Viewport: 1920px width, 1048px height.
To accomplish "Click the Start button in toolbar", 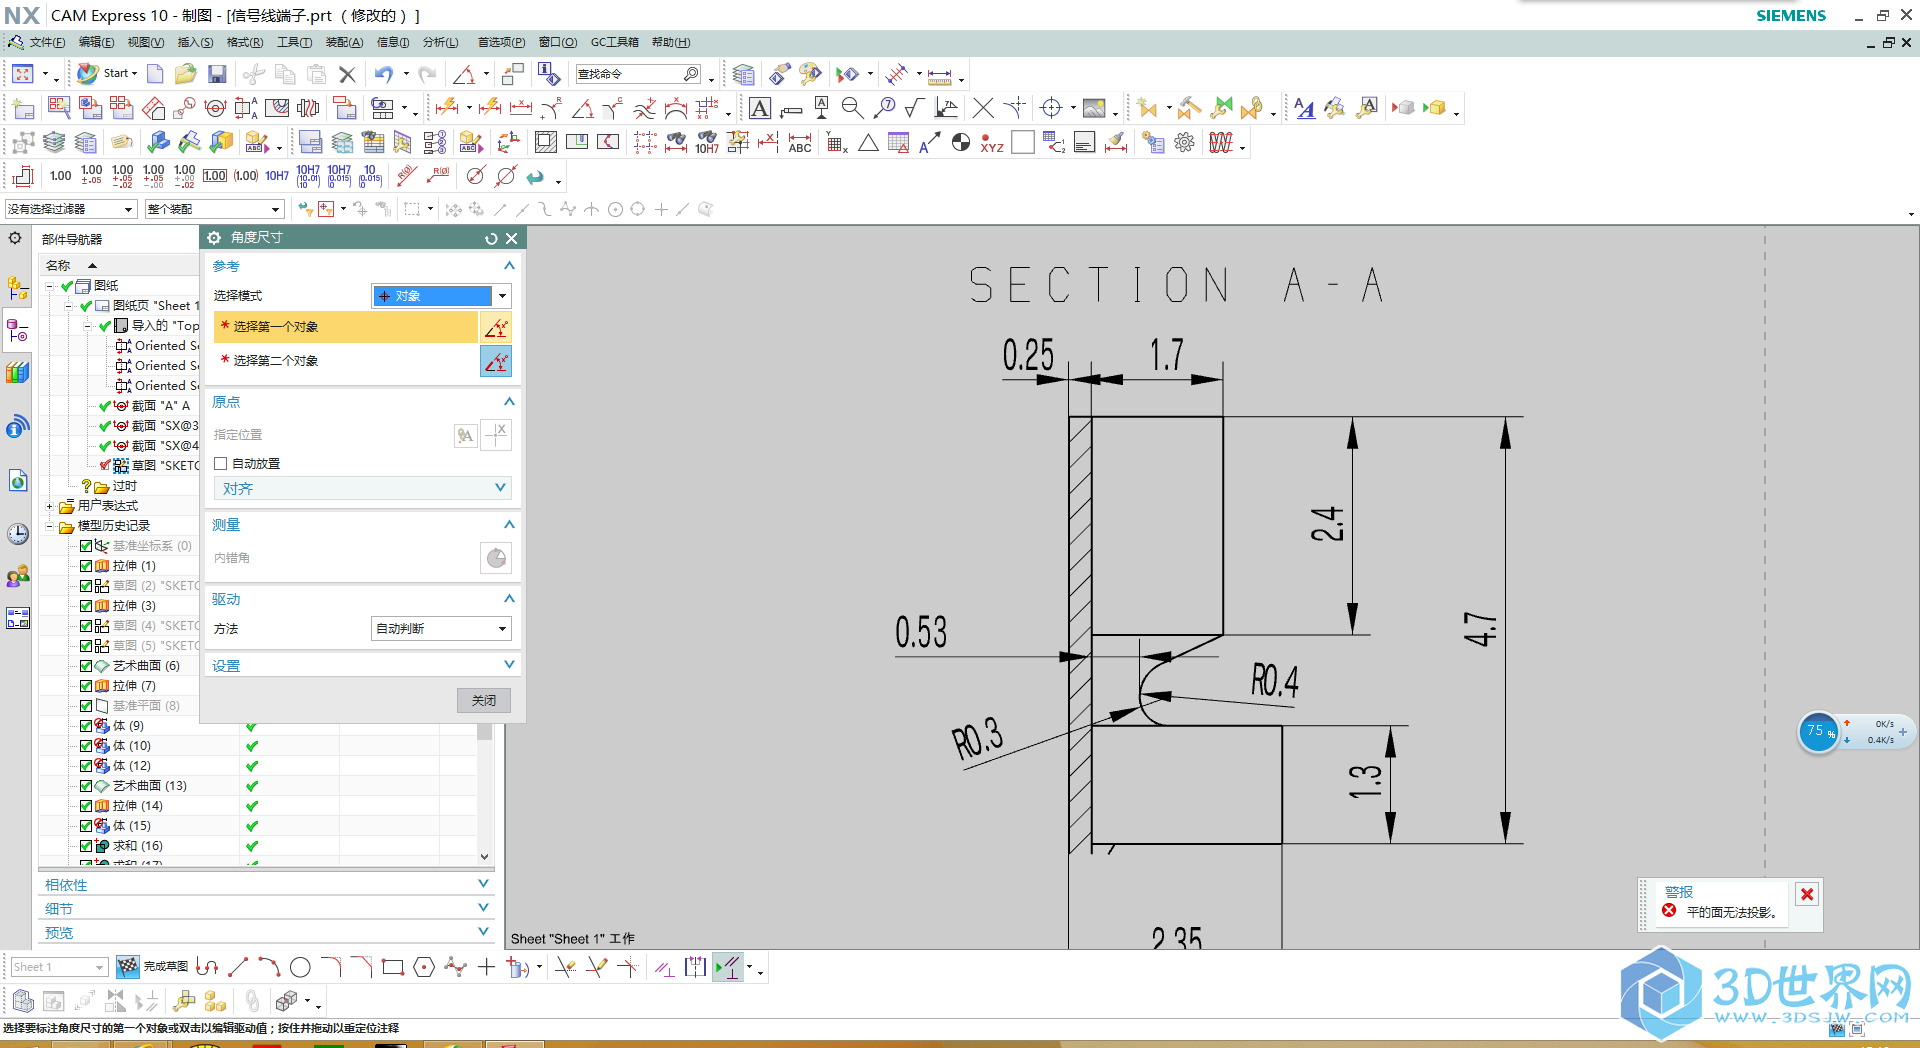I will pos(108,74).
